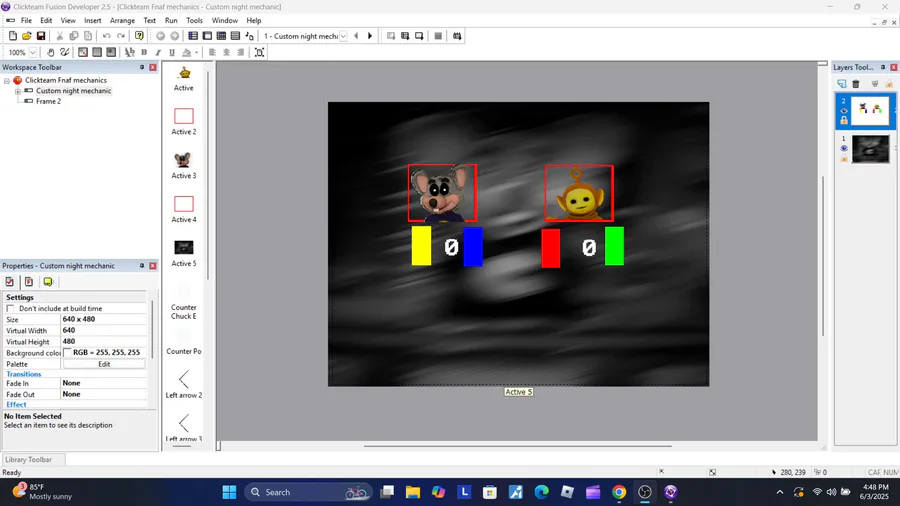900x506 pixels.
Task: Select the green rectangle in the frame
Action: (x=614, y=246)
